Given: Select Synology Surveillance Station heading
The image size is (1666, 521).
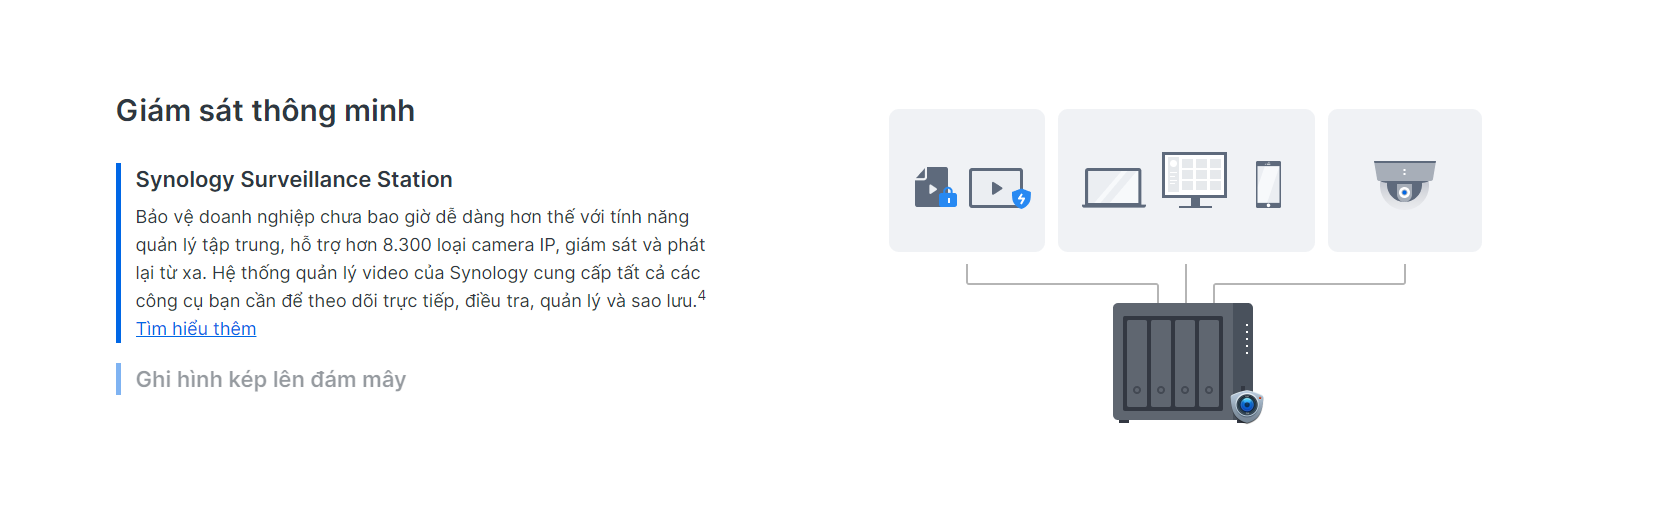Looking at the screenshot, I should [294, 179].
